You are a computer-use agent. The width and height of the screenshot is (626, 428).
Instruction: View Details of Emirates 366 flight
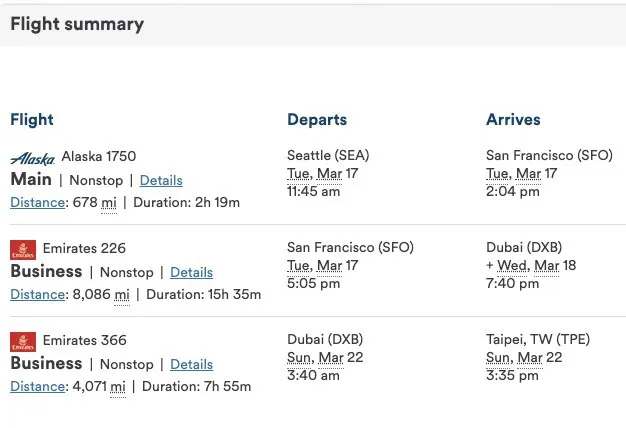[x=191, y=364]
